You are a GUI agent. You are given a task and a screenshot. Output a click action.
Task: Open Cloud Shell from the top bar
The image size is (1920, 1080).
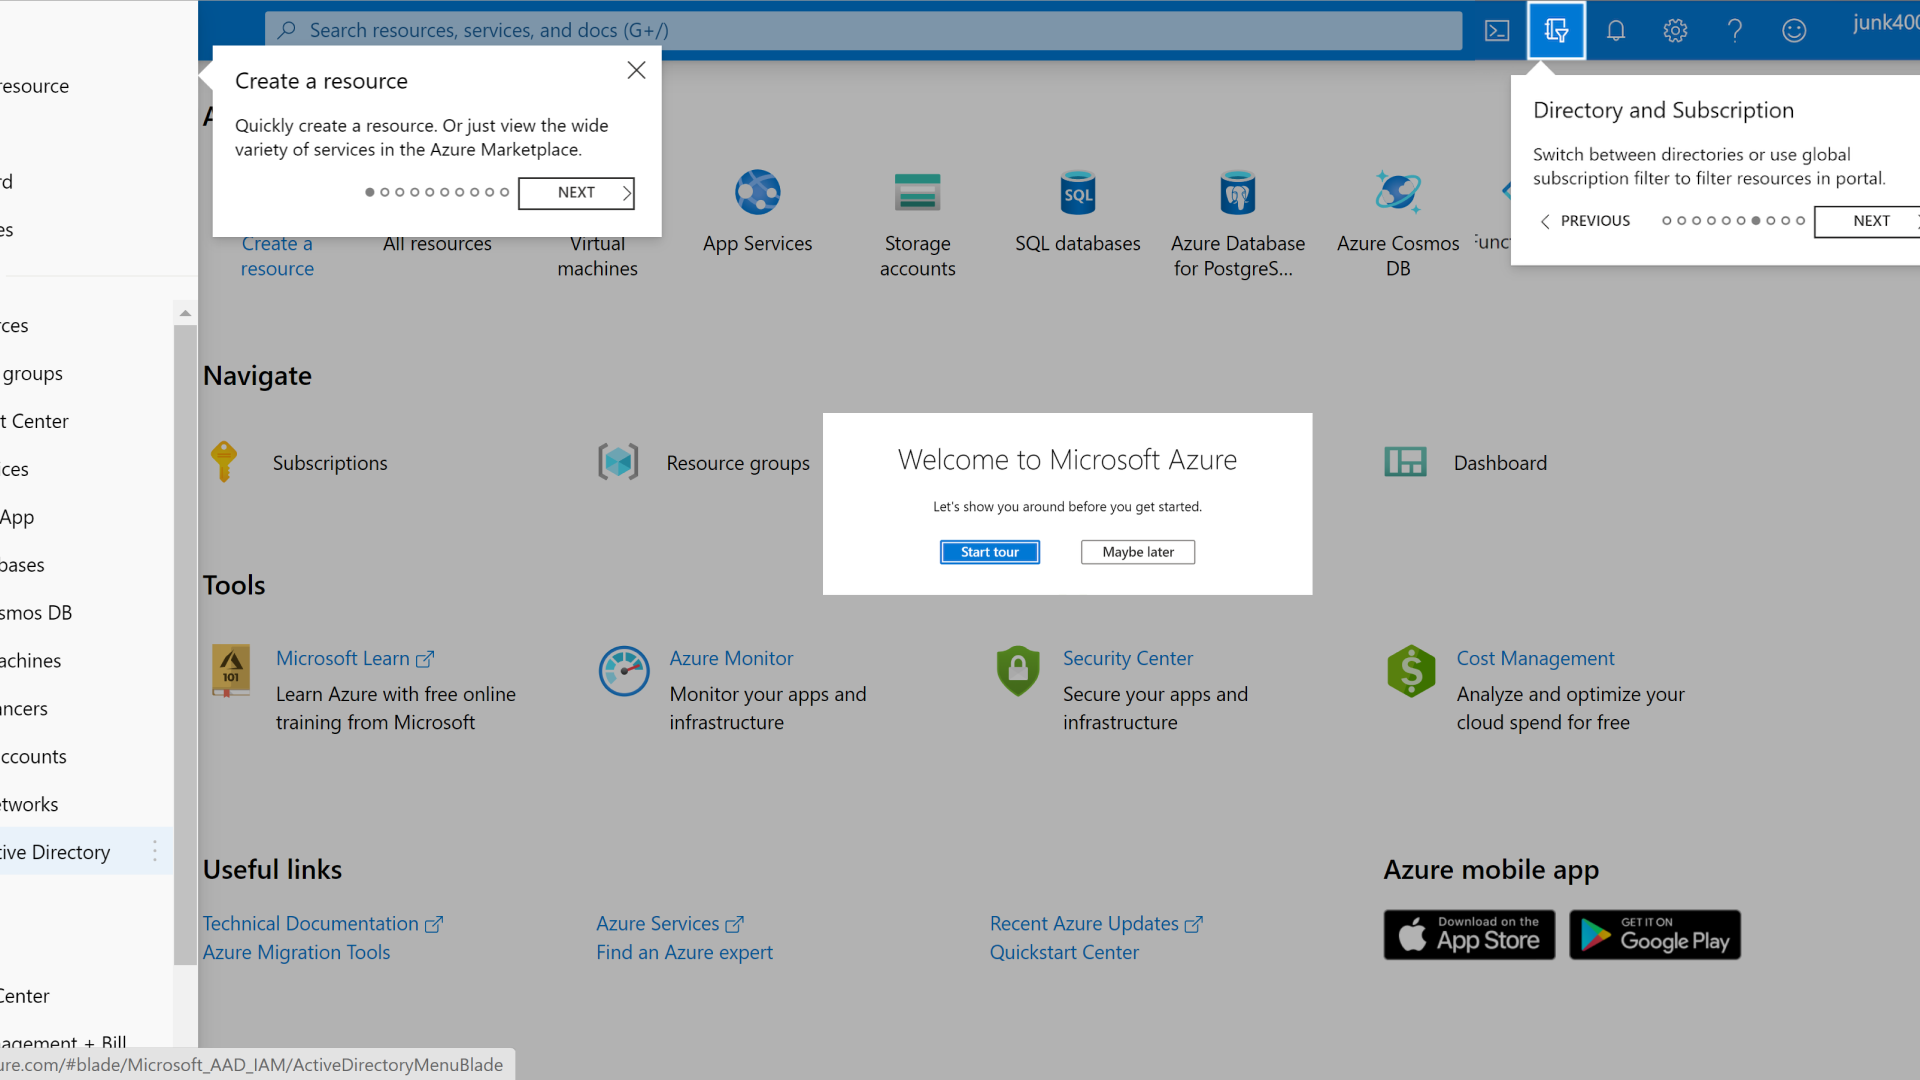tap(1497, 30)
